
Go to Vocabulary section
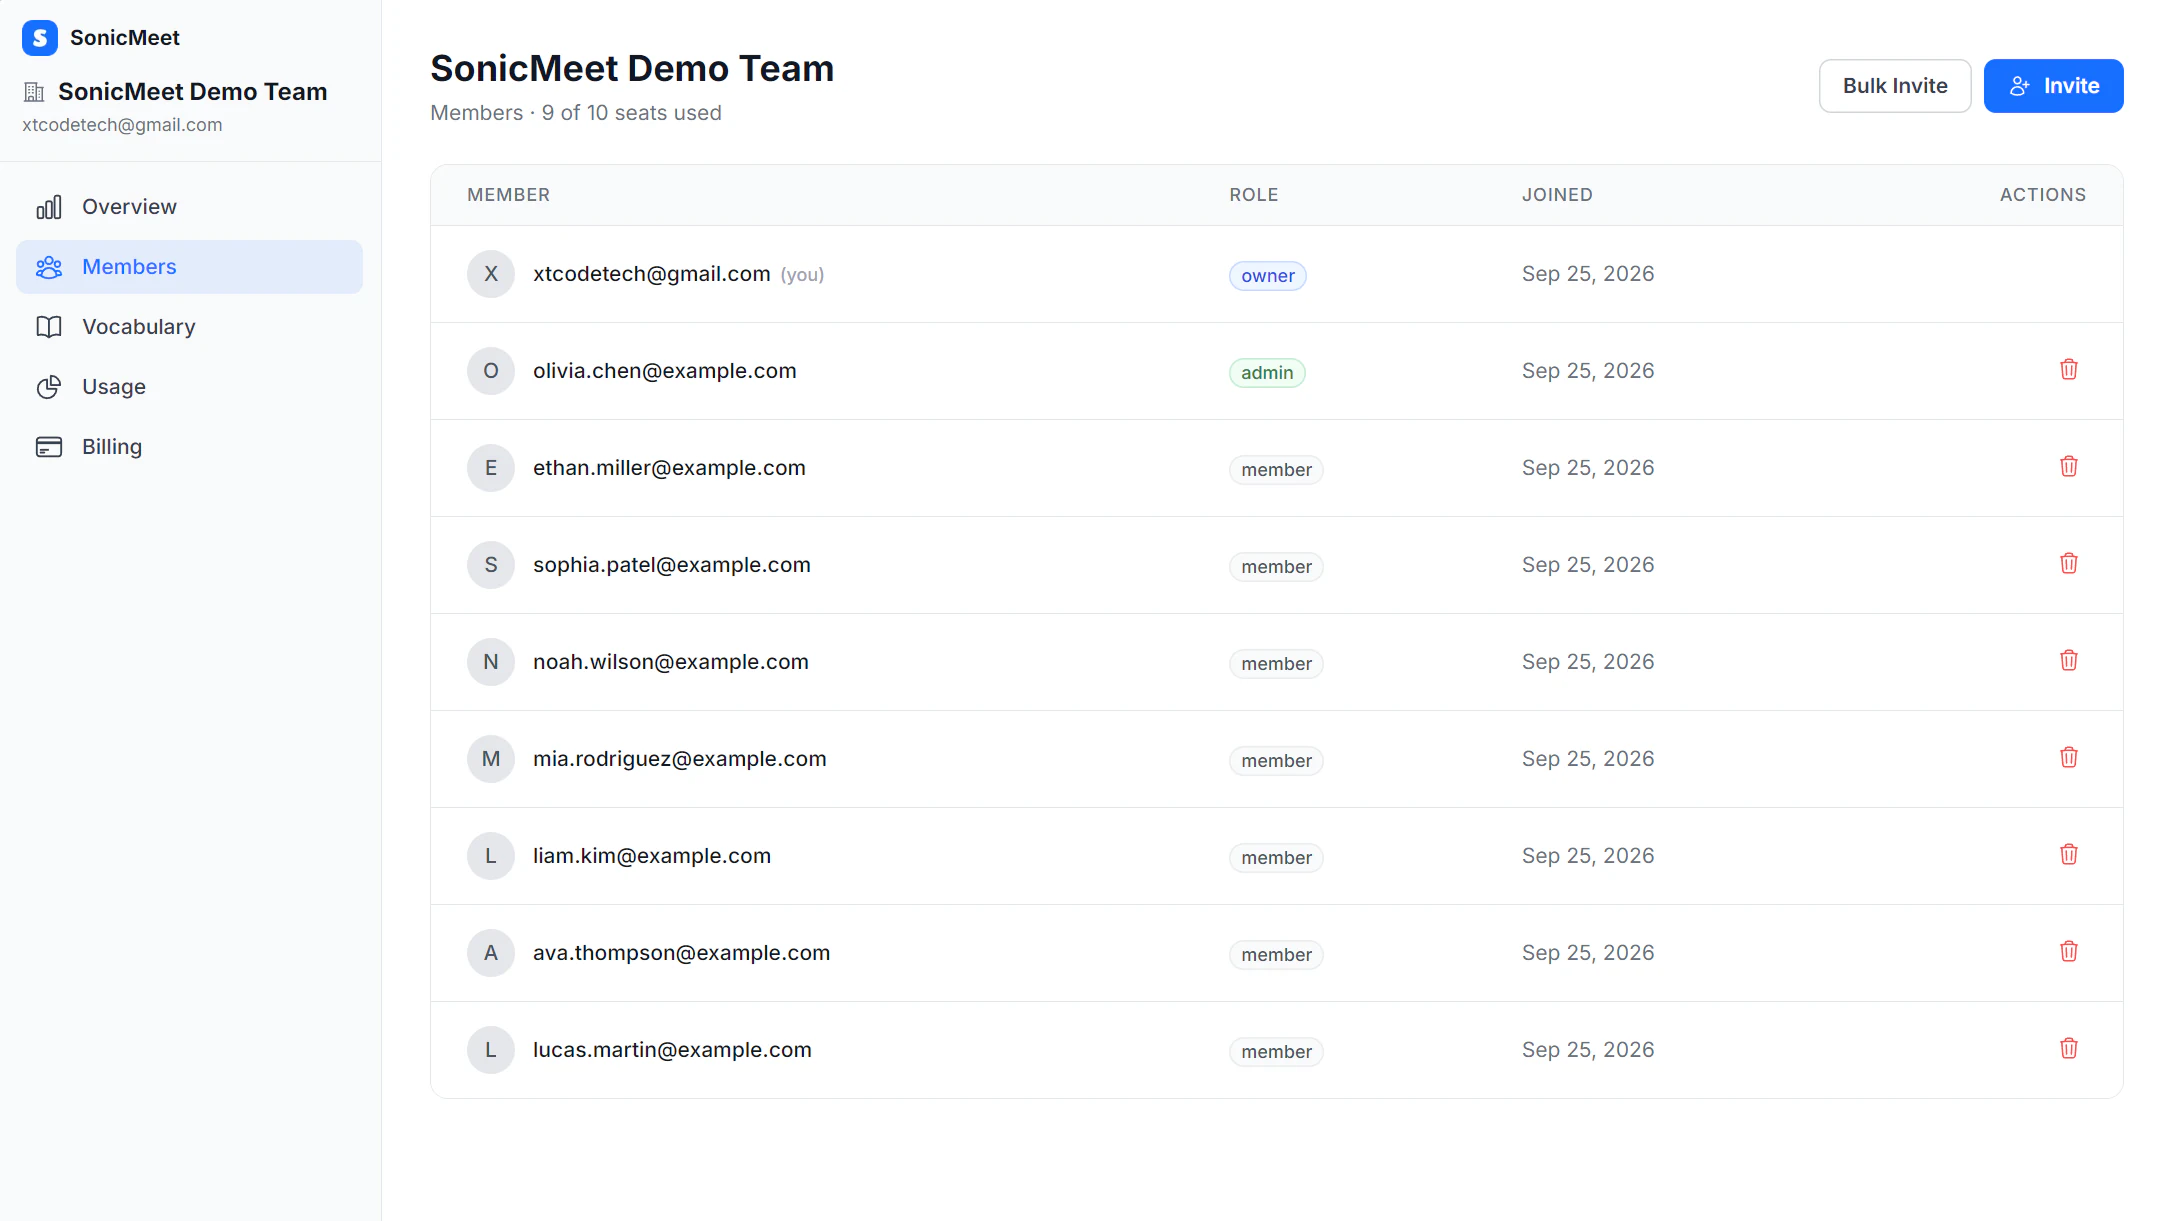pos(189,327)
